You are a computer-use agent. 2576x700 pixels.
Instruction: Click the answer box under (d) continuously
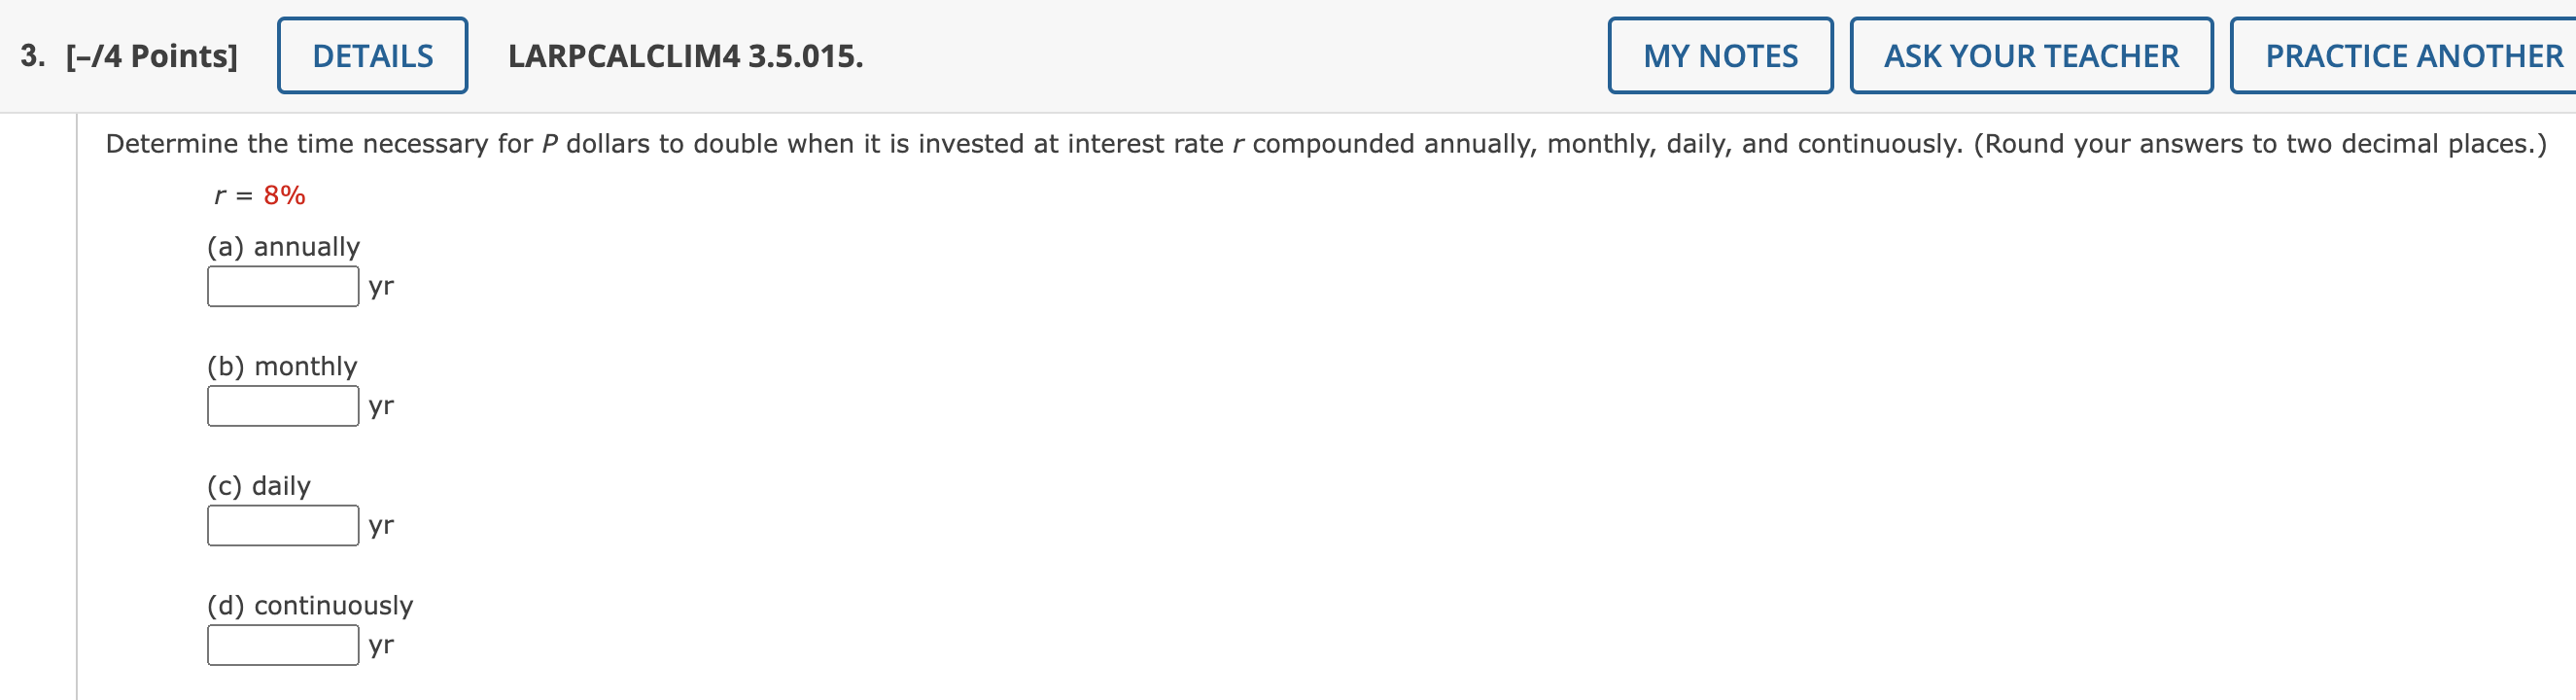pos(282,645)
